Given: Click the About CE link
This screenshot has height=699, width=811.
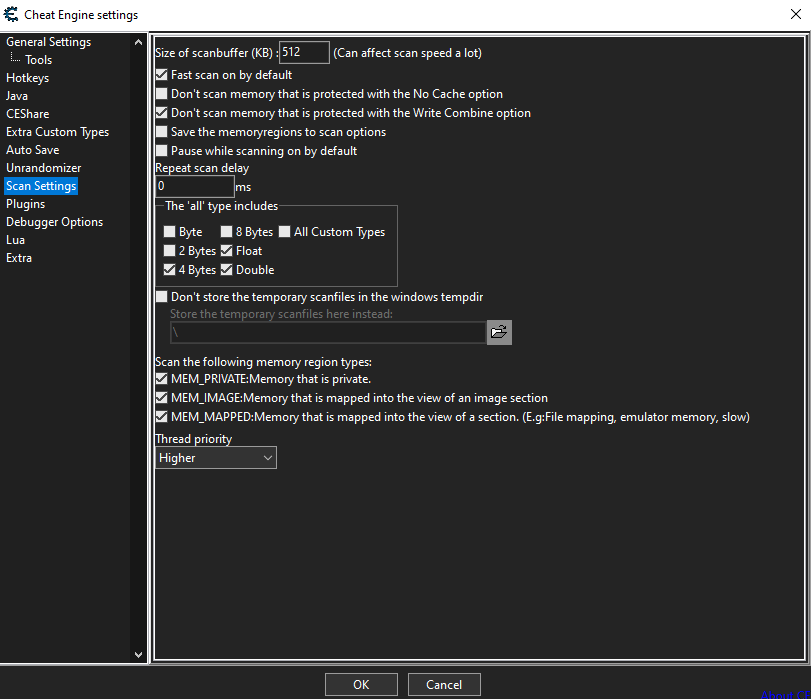Looking at the screenshot, I should click(x=786, y=694).
